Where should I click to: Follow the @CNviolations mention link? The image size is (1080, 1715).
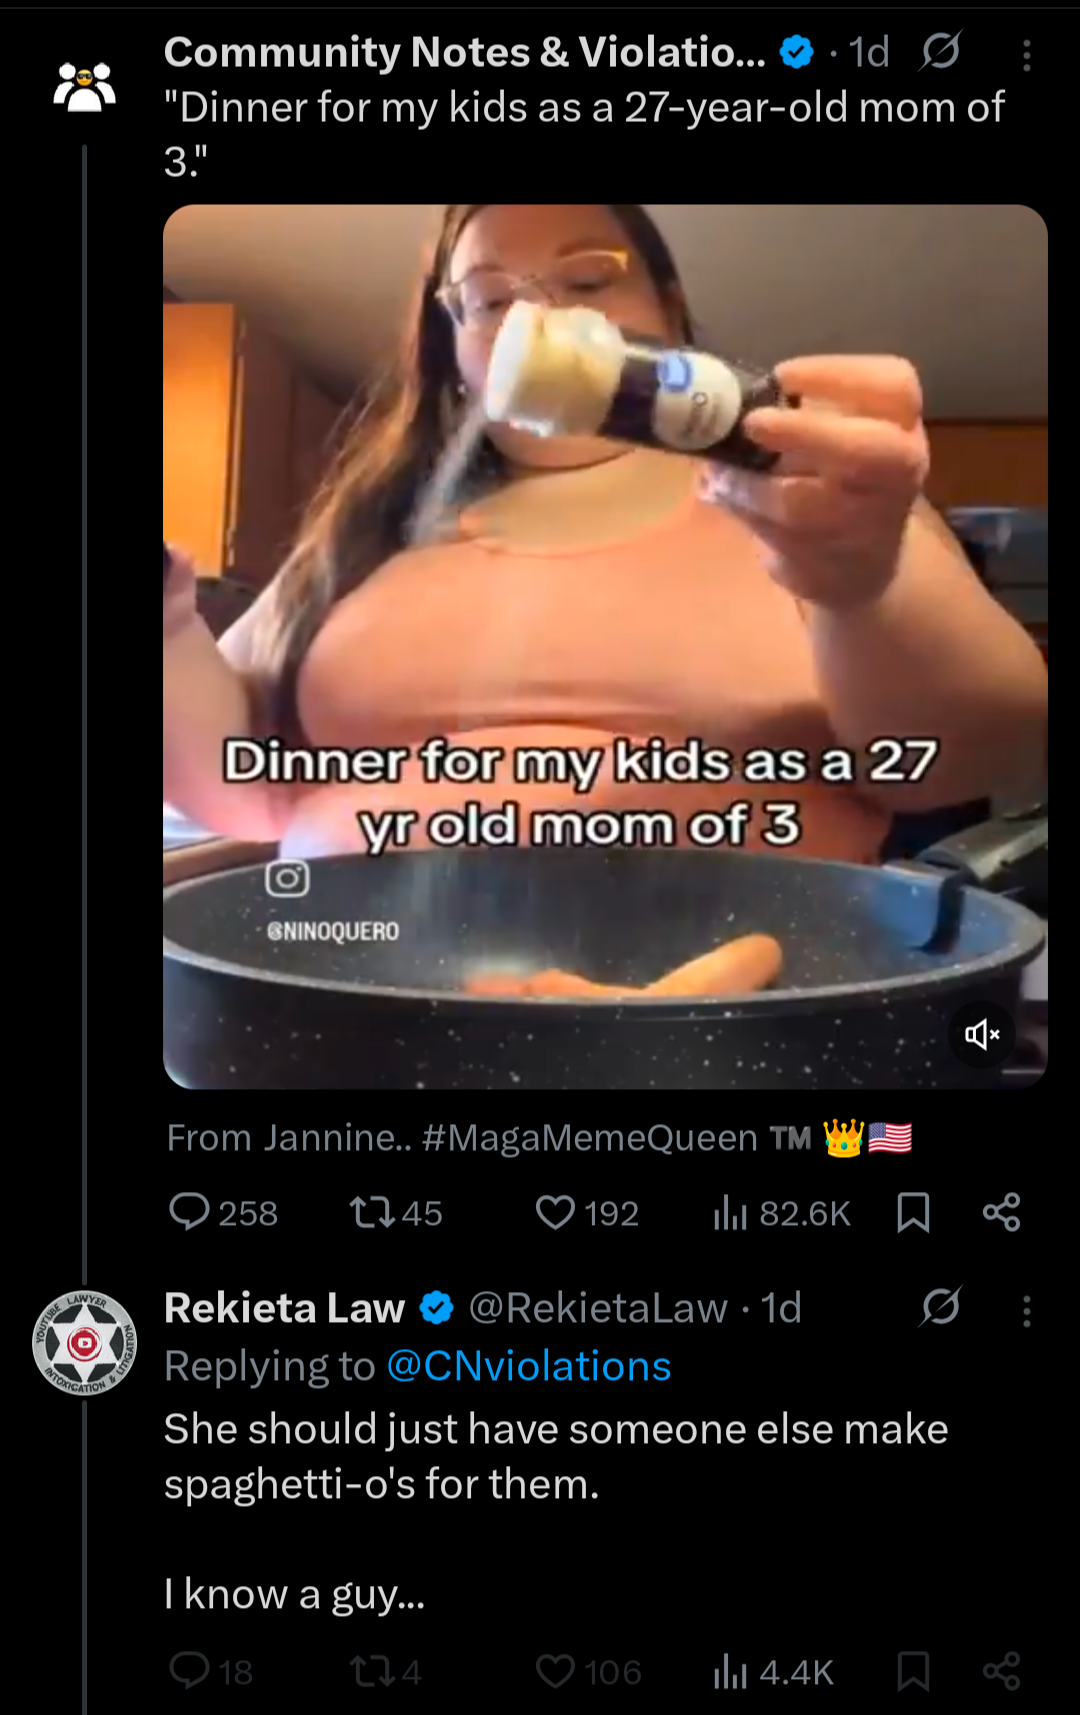point(529,1366)
